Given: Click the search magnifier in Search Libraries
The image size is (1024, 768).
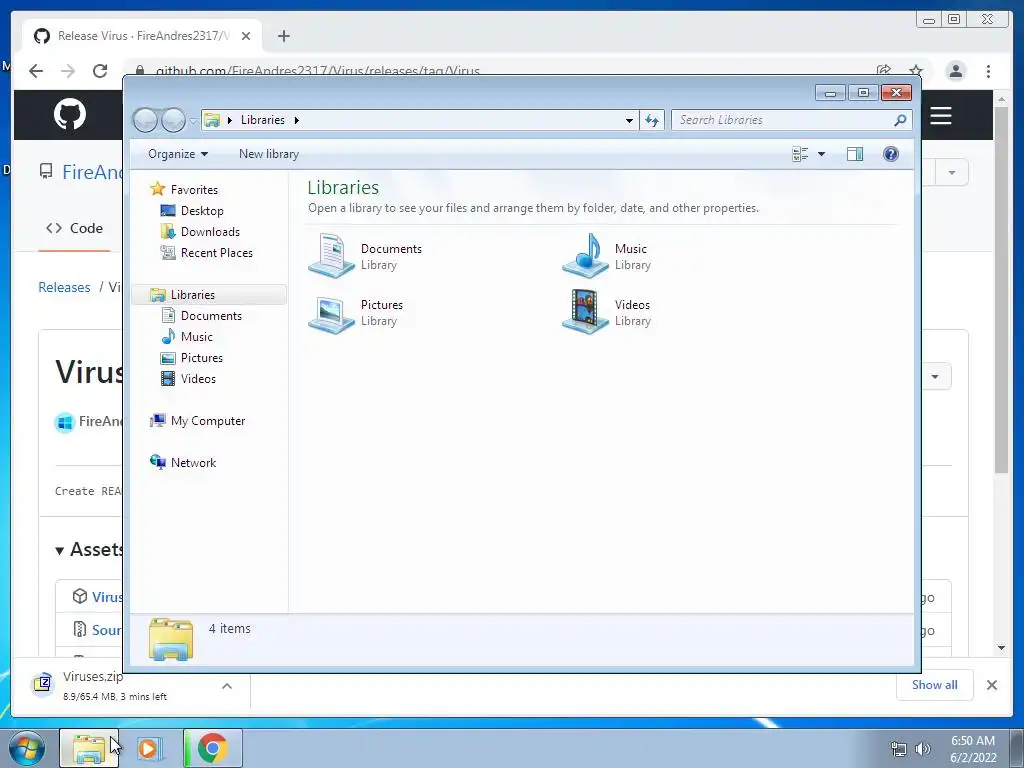Looking at the screenshot, I should (x=900, y=120).
